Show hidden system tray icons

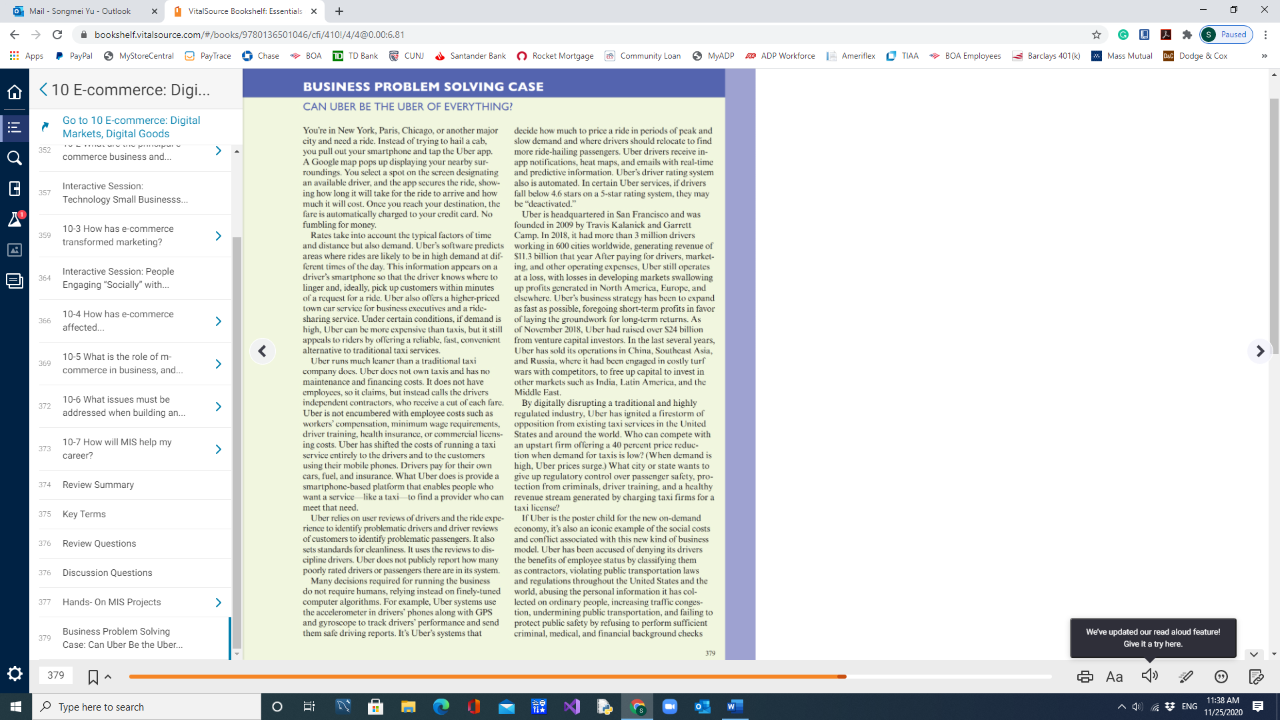tap(1122, 707)
